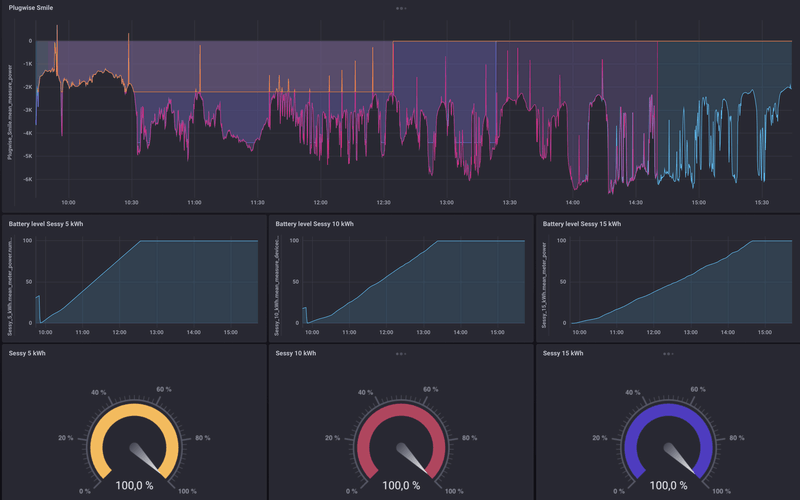The width and height of the screenshot is (800, 500).
Task: Click the Sessy 5 kWh gauge panel title
Action: 27,353
